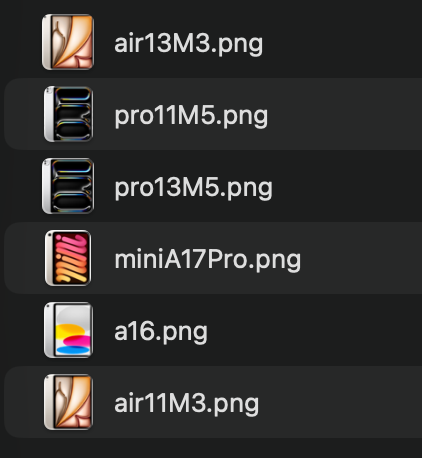Click the pro13M5.png file name
Viewport: 422px width, 458px height.
coord(193,188)
